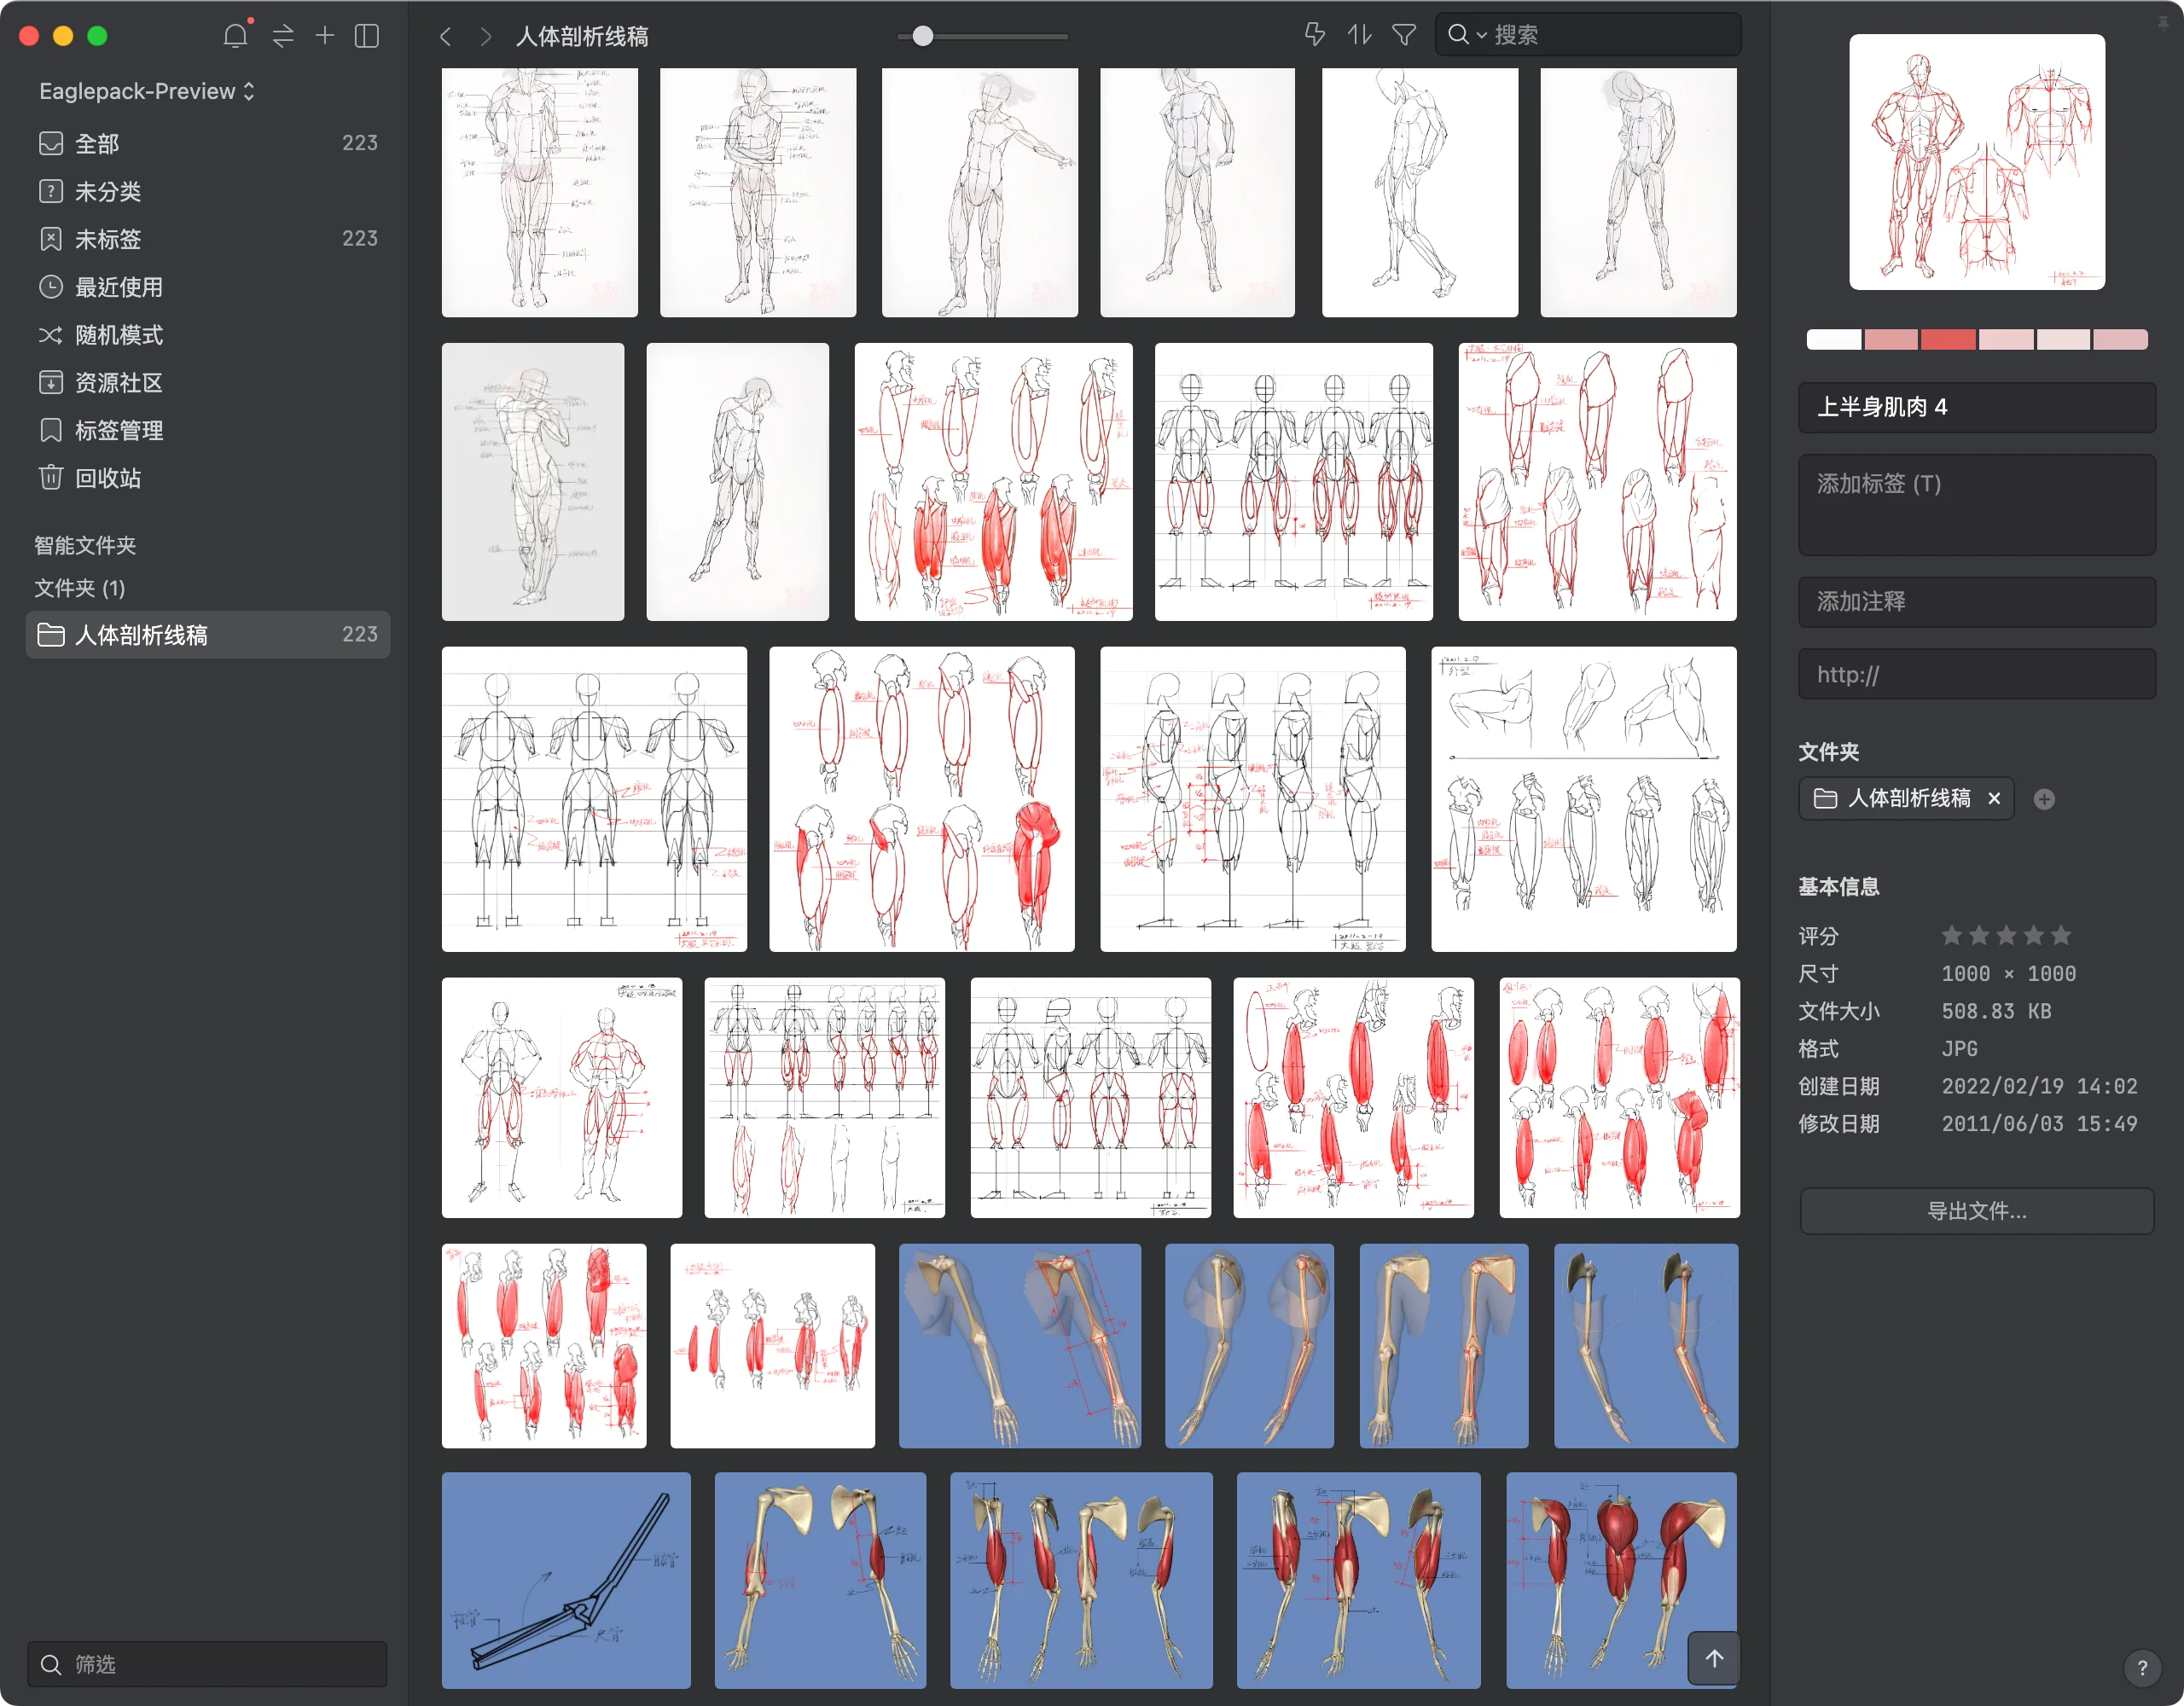Click the 添加注释 note field
The height and width of the screenshot is (1706, 2184).
(1976, 602)
